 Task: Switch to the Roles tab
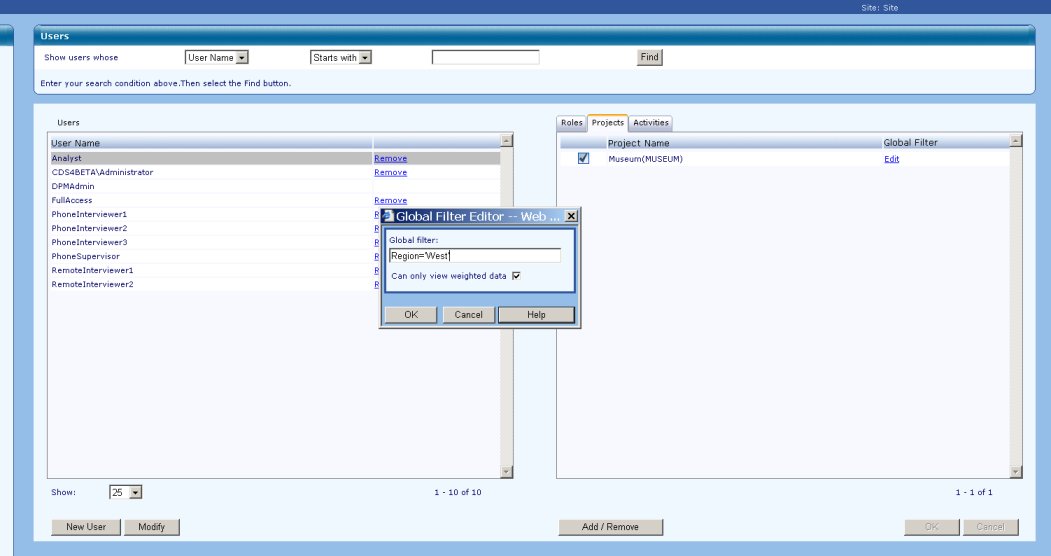pyautogui.click(x=572, y=123)
